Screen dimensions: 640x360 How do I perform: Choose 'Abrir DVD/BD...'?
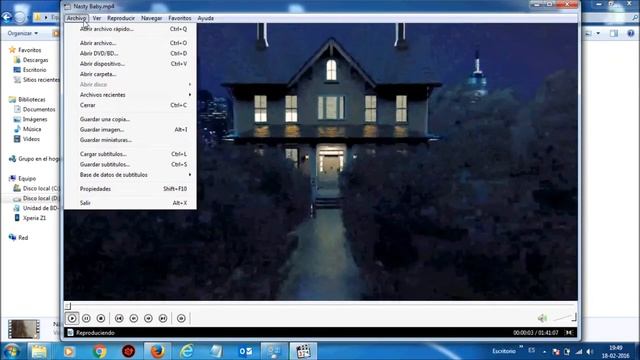(x=130, y=53)
